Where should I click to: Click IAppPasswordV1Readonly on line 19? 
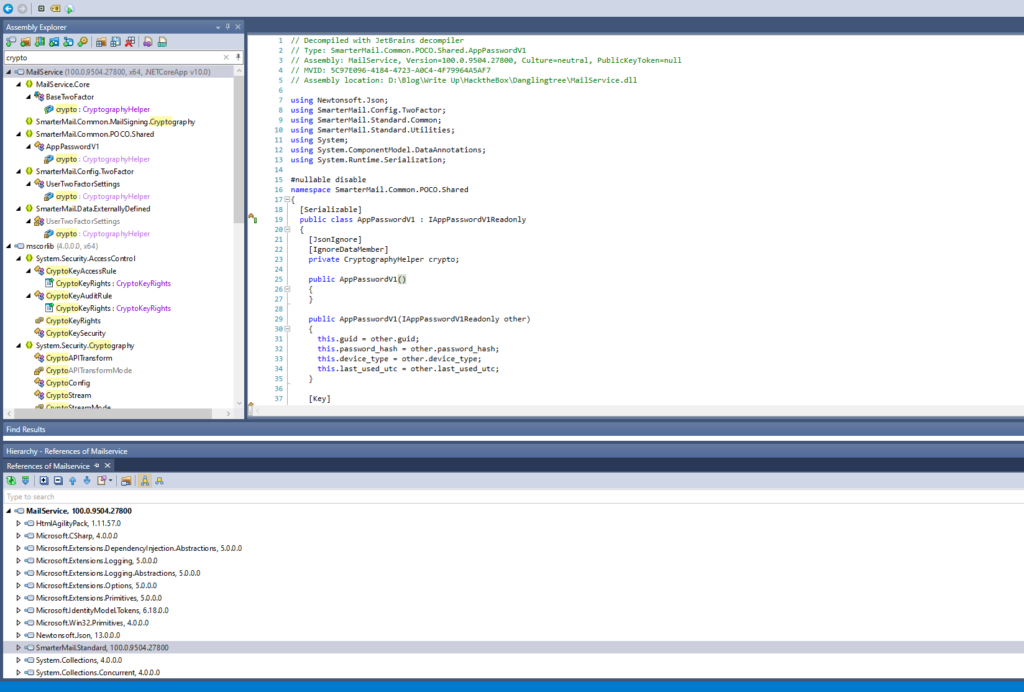click(x=477, y=219)
